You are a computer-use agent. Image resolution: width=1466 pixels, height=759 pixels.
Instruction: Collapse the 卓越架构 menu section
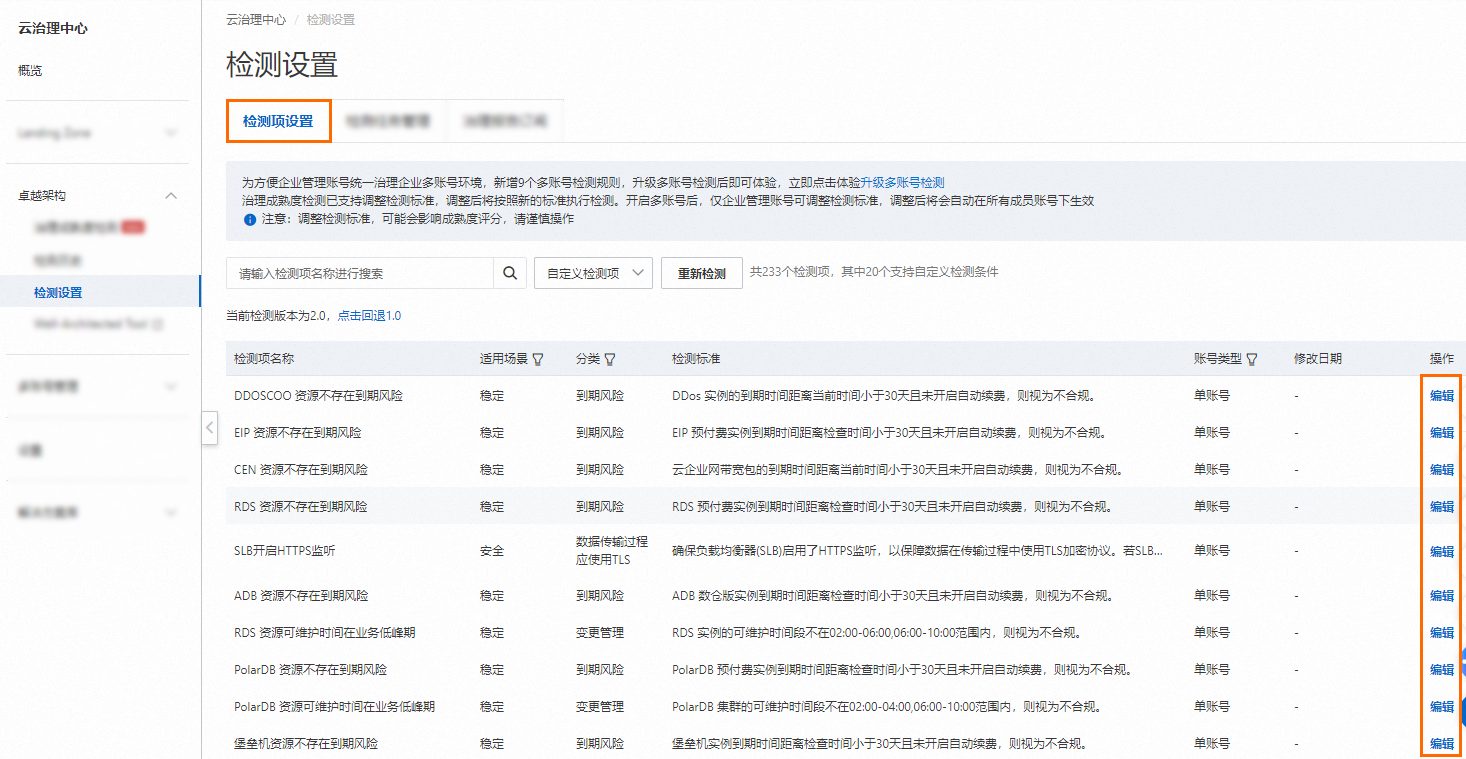(x=171, y=196)
